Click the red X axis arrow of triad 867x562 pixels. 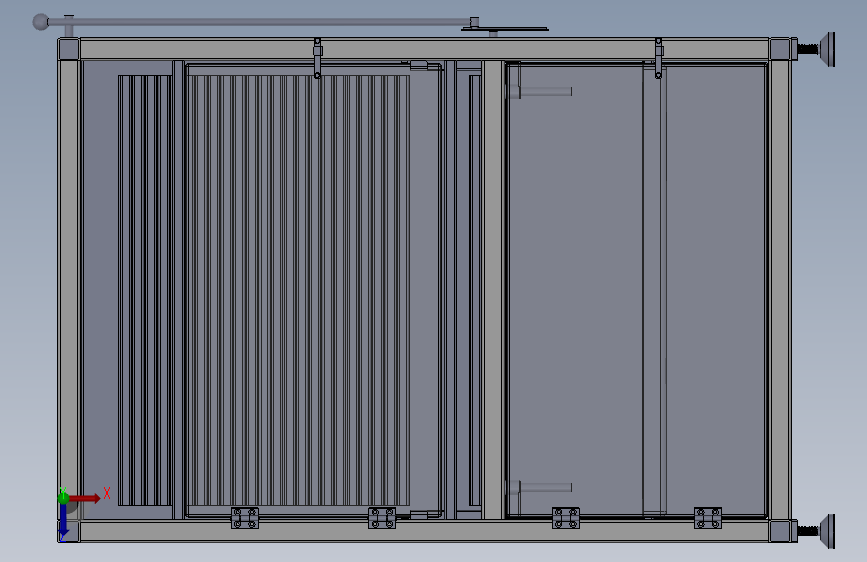pos(85,498)
